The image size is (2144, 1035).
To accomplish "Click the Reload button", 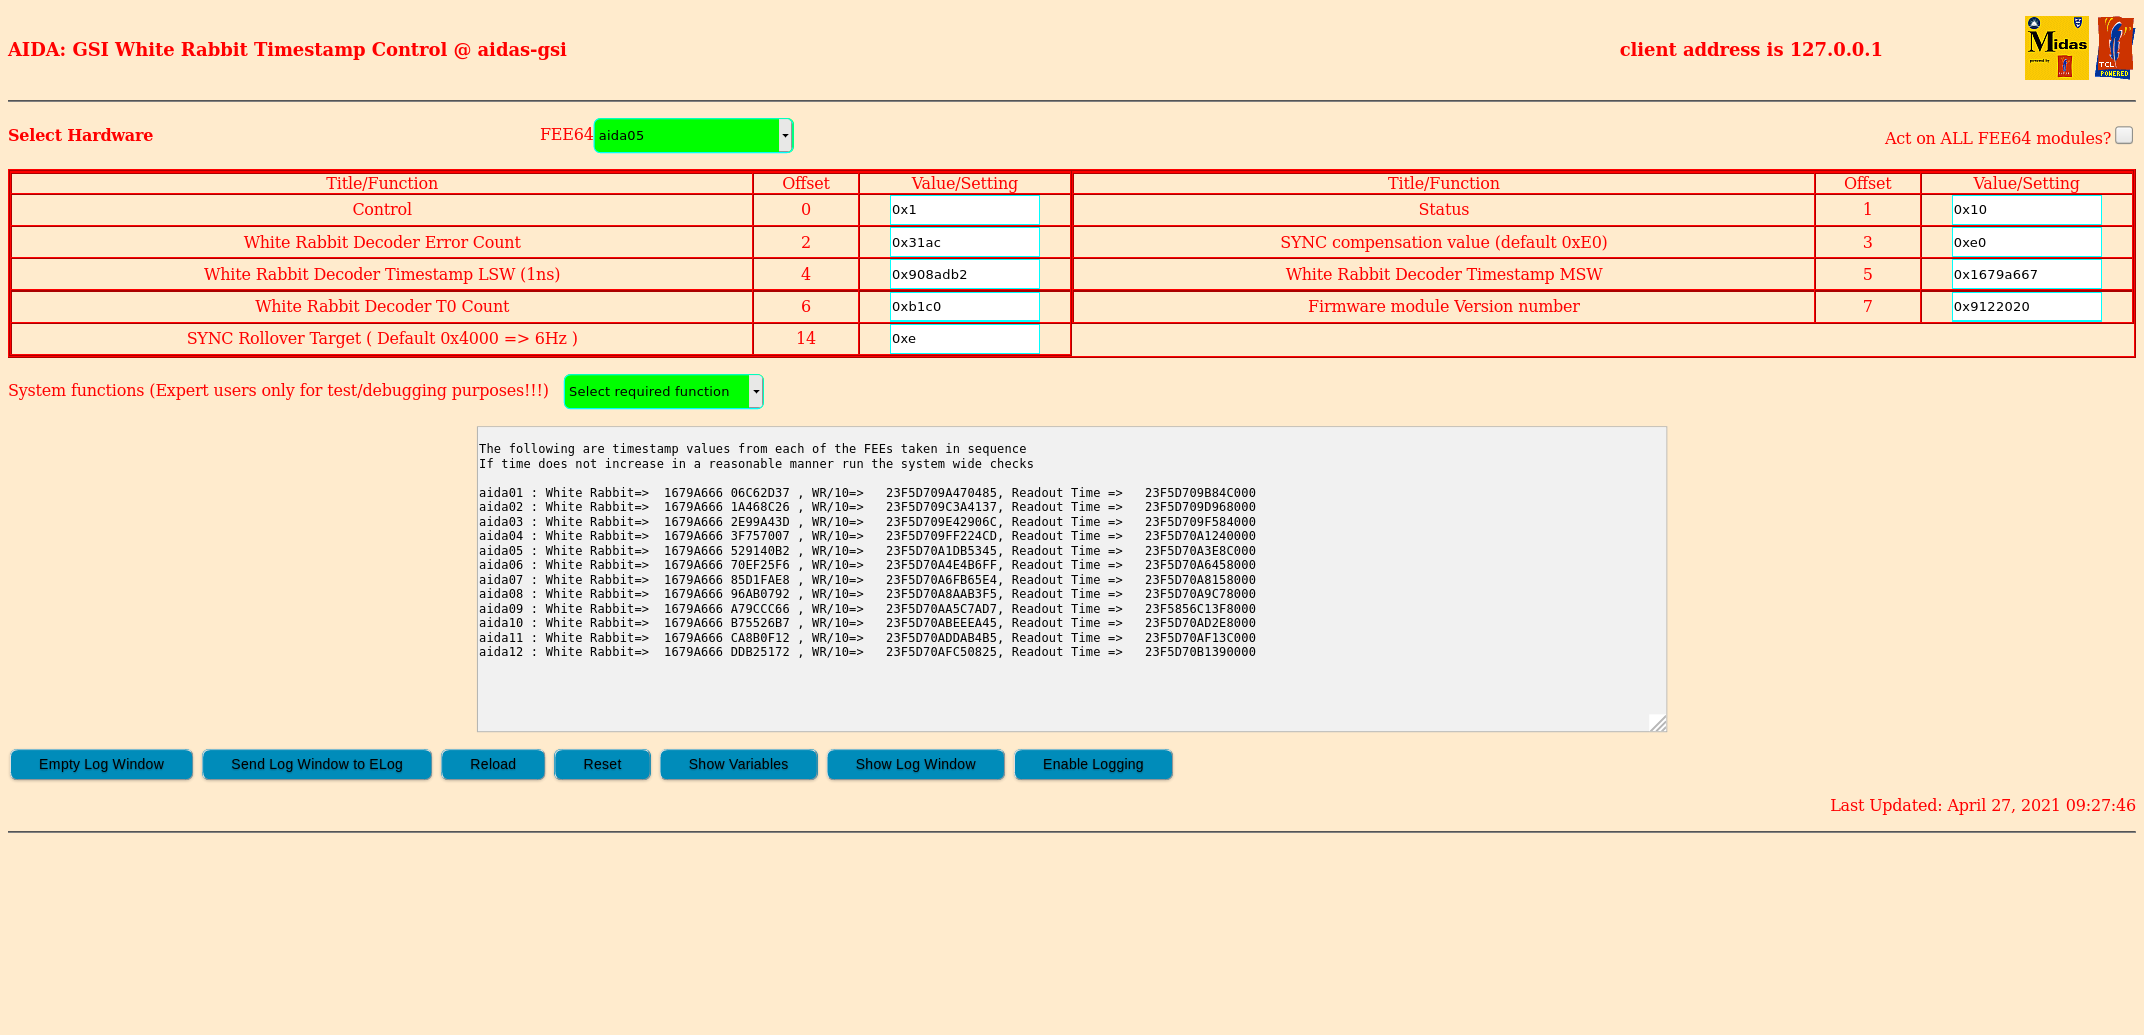I will click(x=493, y=764).
